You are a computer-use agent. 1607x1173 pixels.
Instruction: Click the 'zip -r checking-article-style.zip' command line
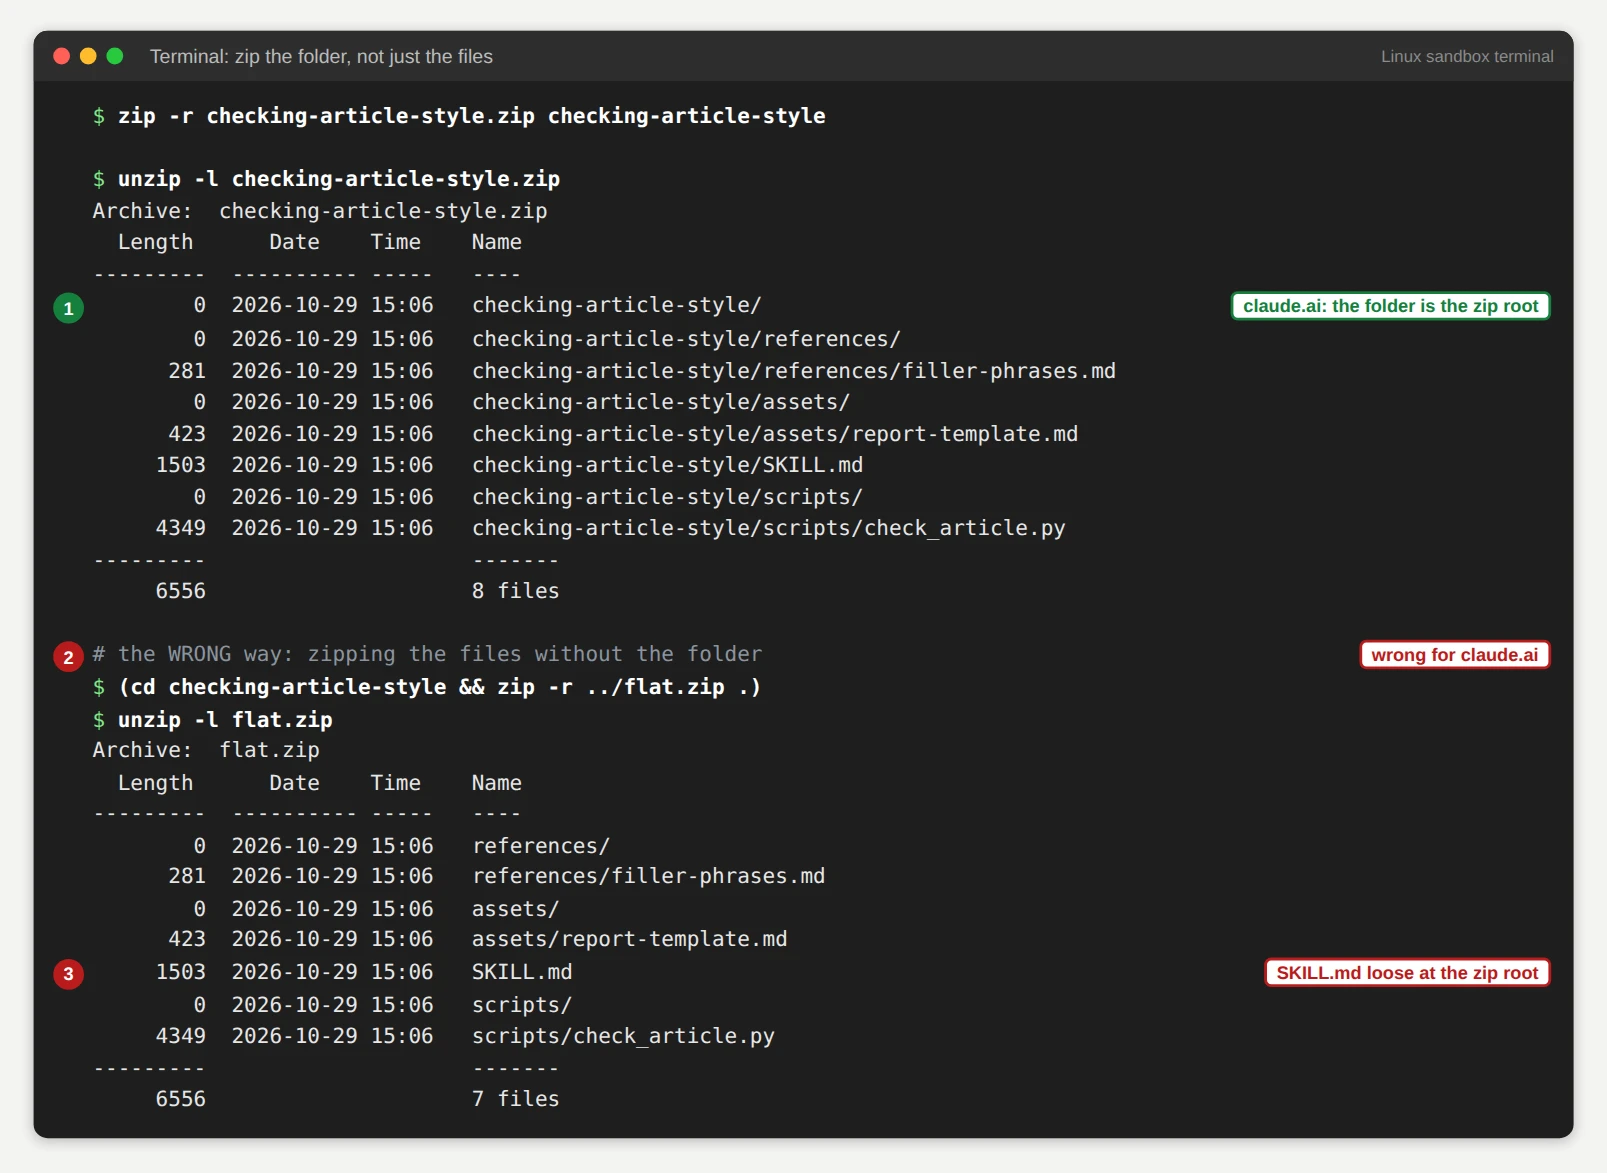coord(459,116)
